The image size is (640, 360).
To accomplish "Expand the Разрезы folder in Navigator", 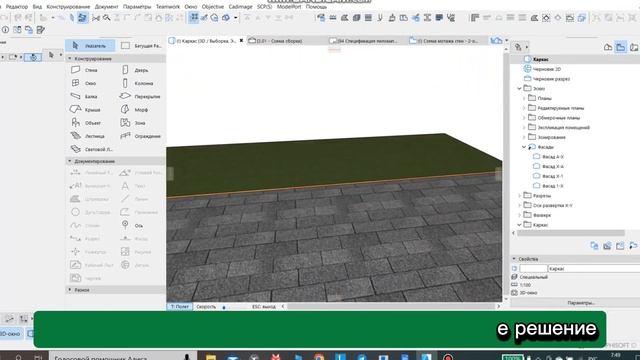I will click(x=520, y=196).
